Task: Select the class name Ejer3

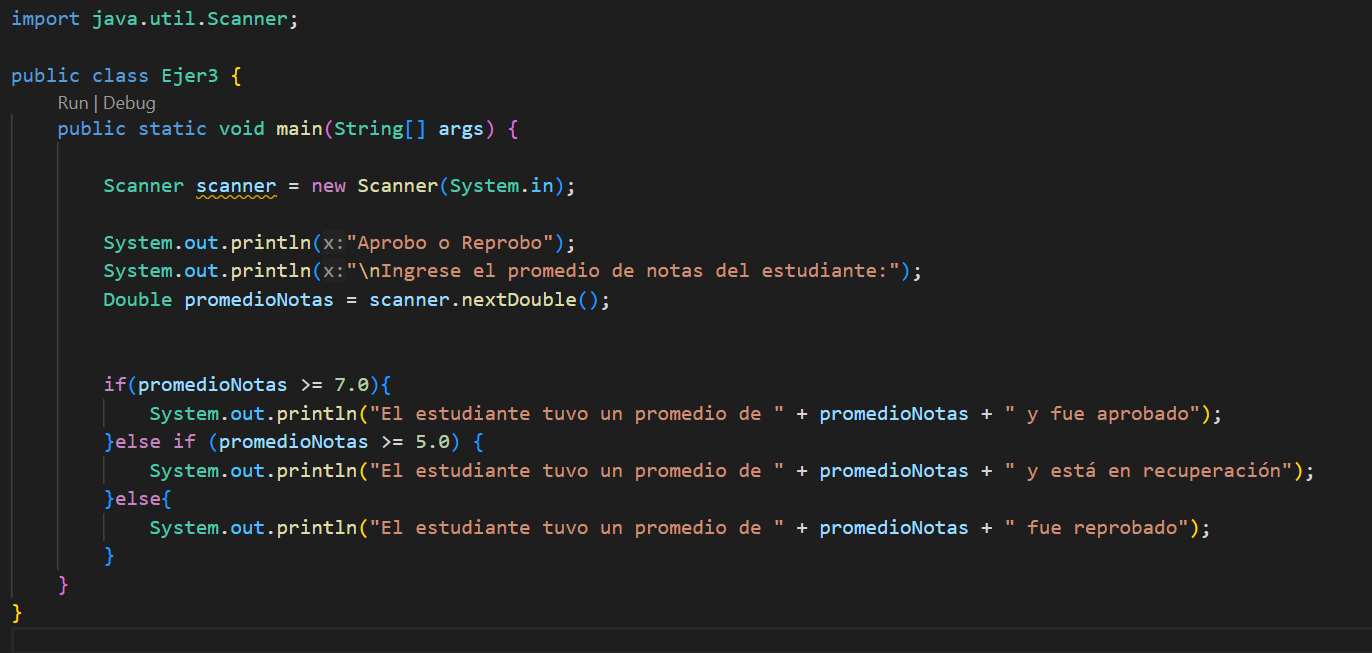Action: coord(190,76)
